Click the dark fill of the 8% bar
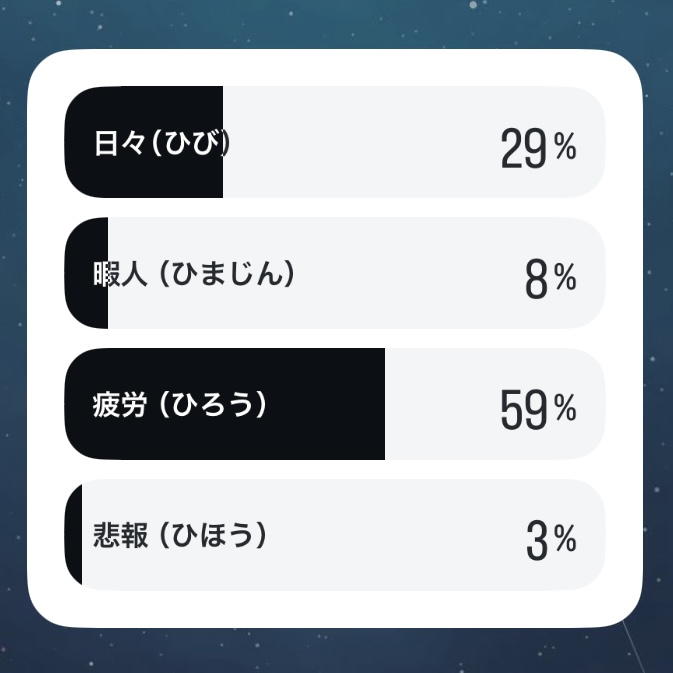Image resolution: width=673 pixels, height=673 pixels. (x=86, y=273)
